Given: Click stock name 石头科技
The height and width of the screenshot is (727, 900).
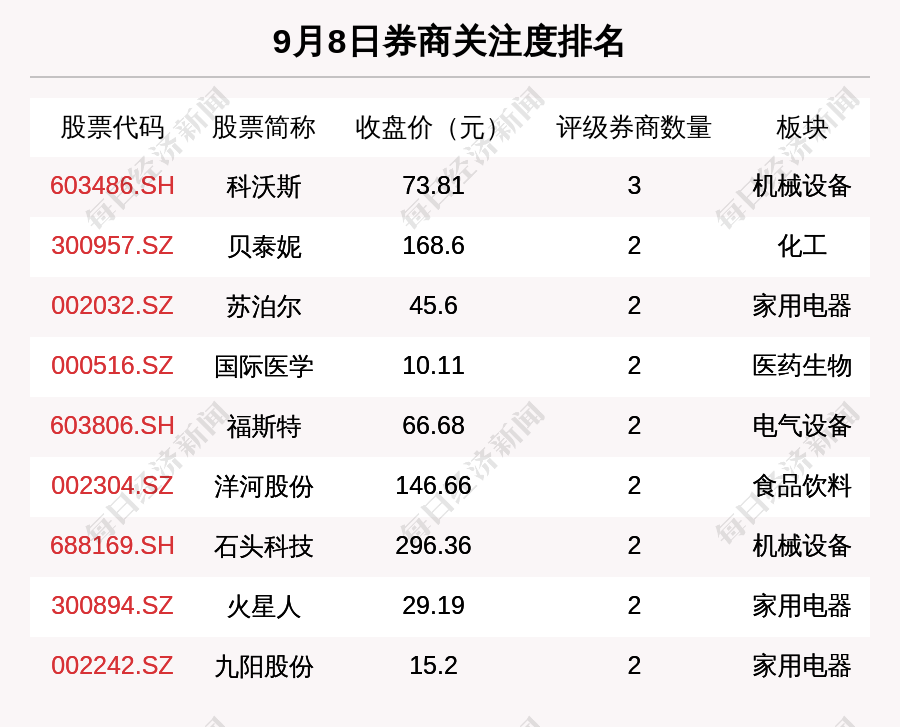Looking at the screenshot, I should (263, 546).
